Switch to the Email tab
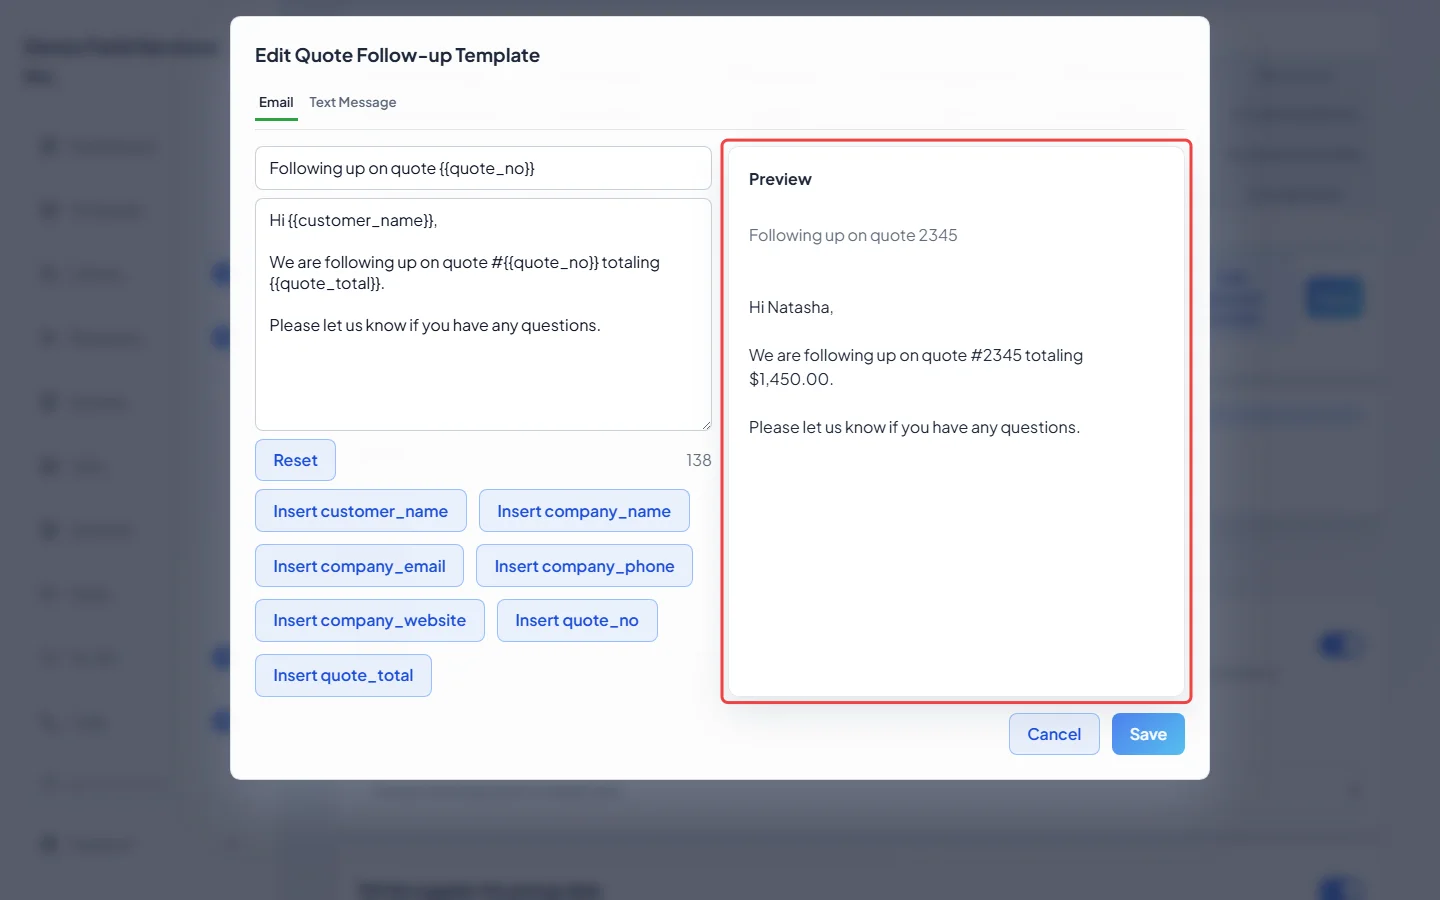The height and width of the screenshot is (900, 1440). (x=276, y=103)
